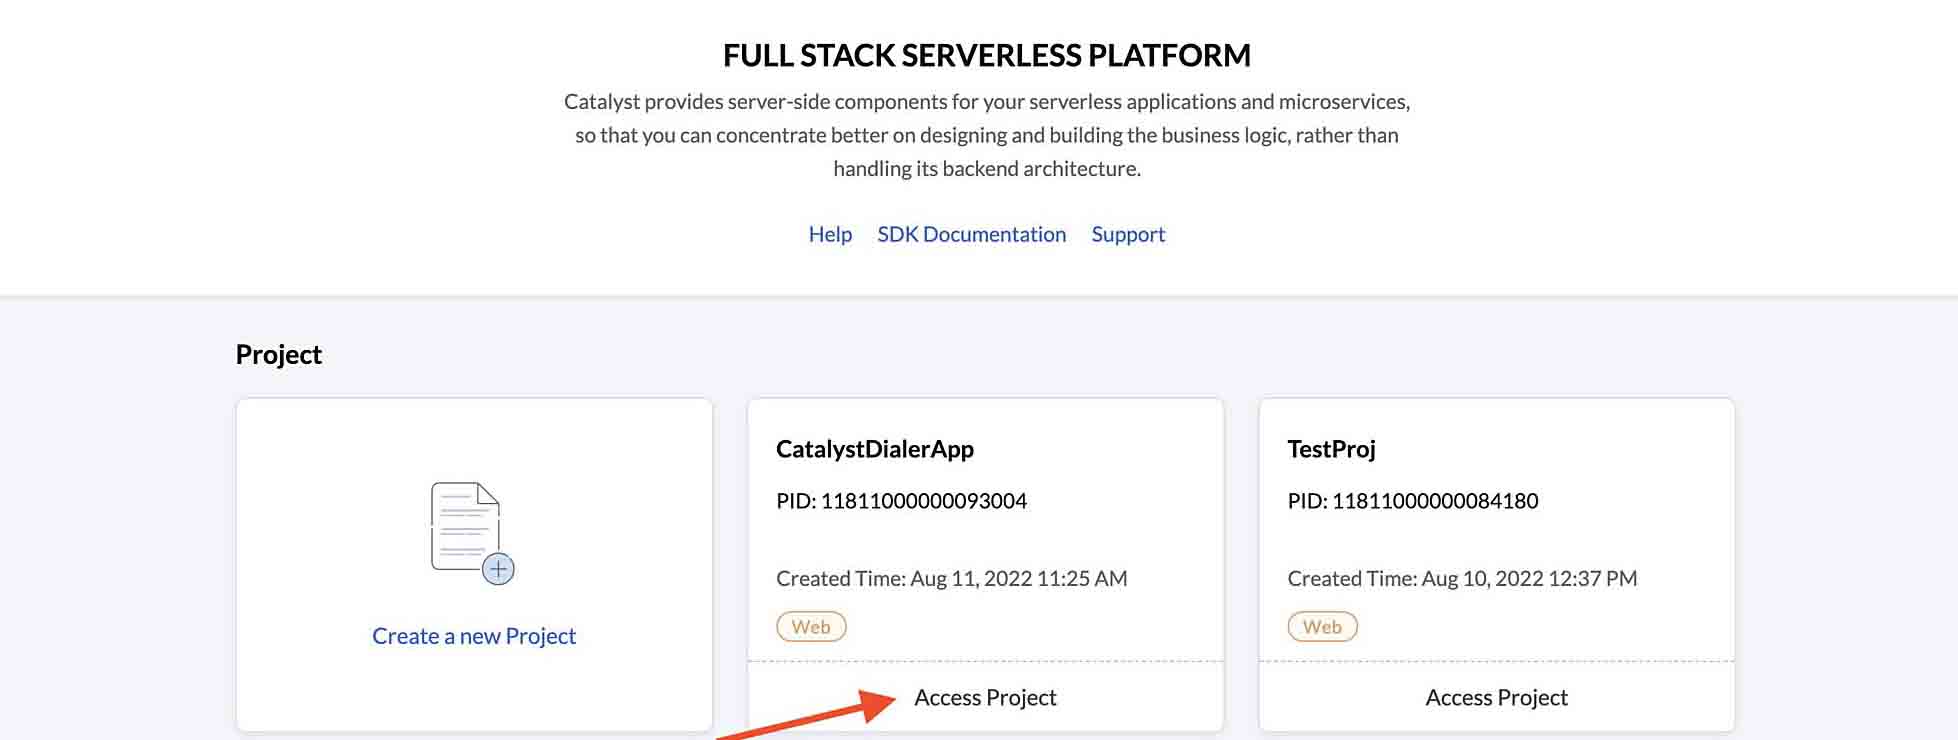Click the Project section heading

pyautogui.click(x=279, y=355)
